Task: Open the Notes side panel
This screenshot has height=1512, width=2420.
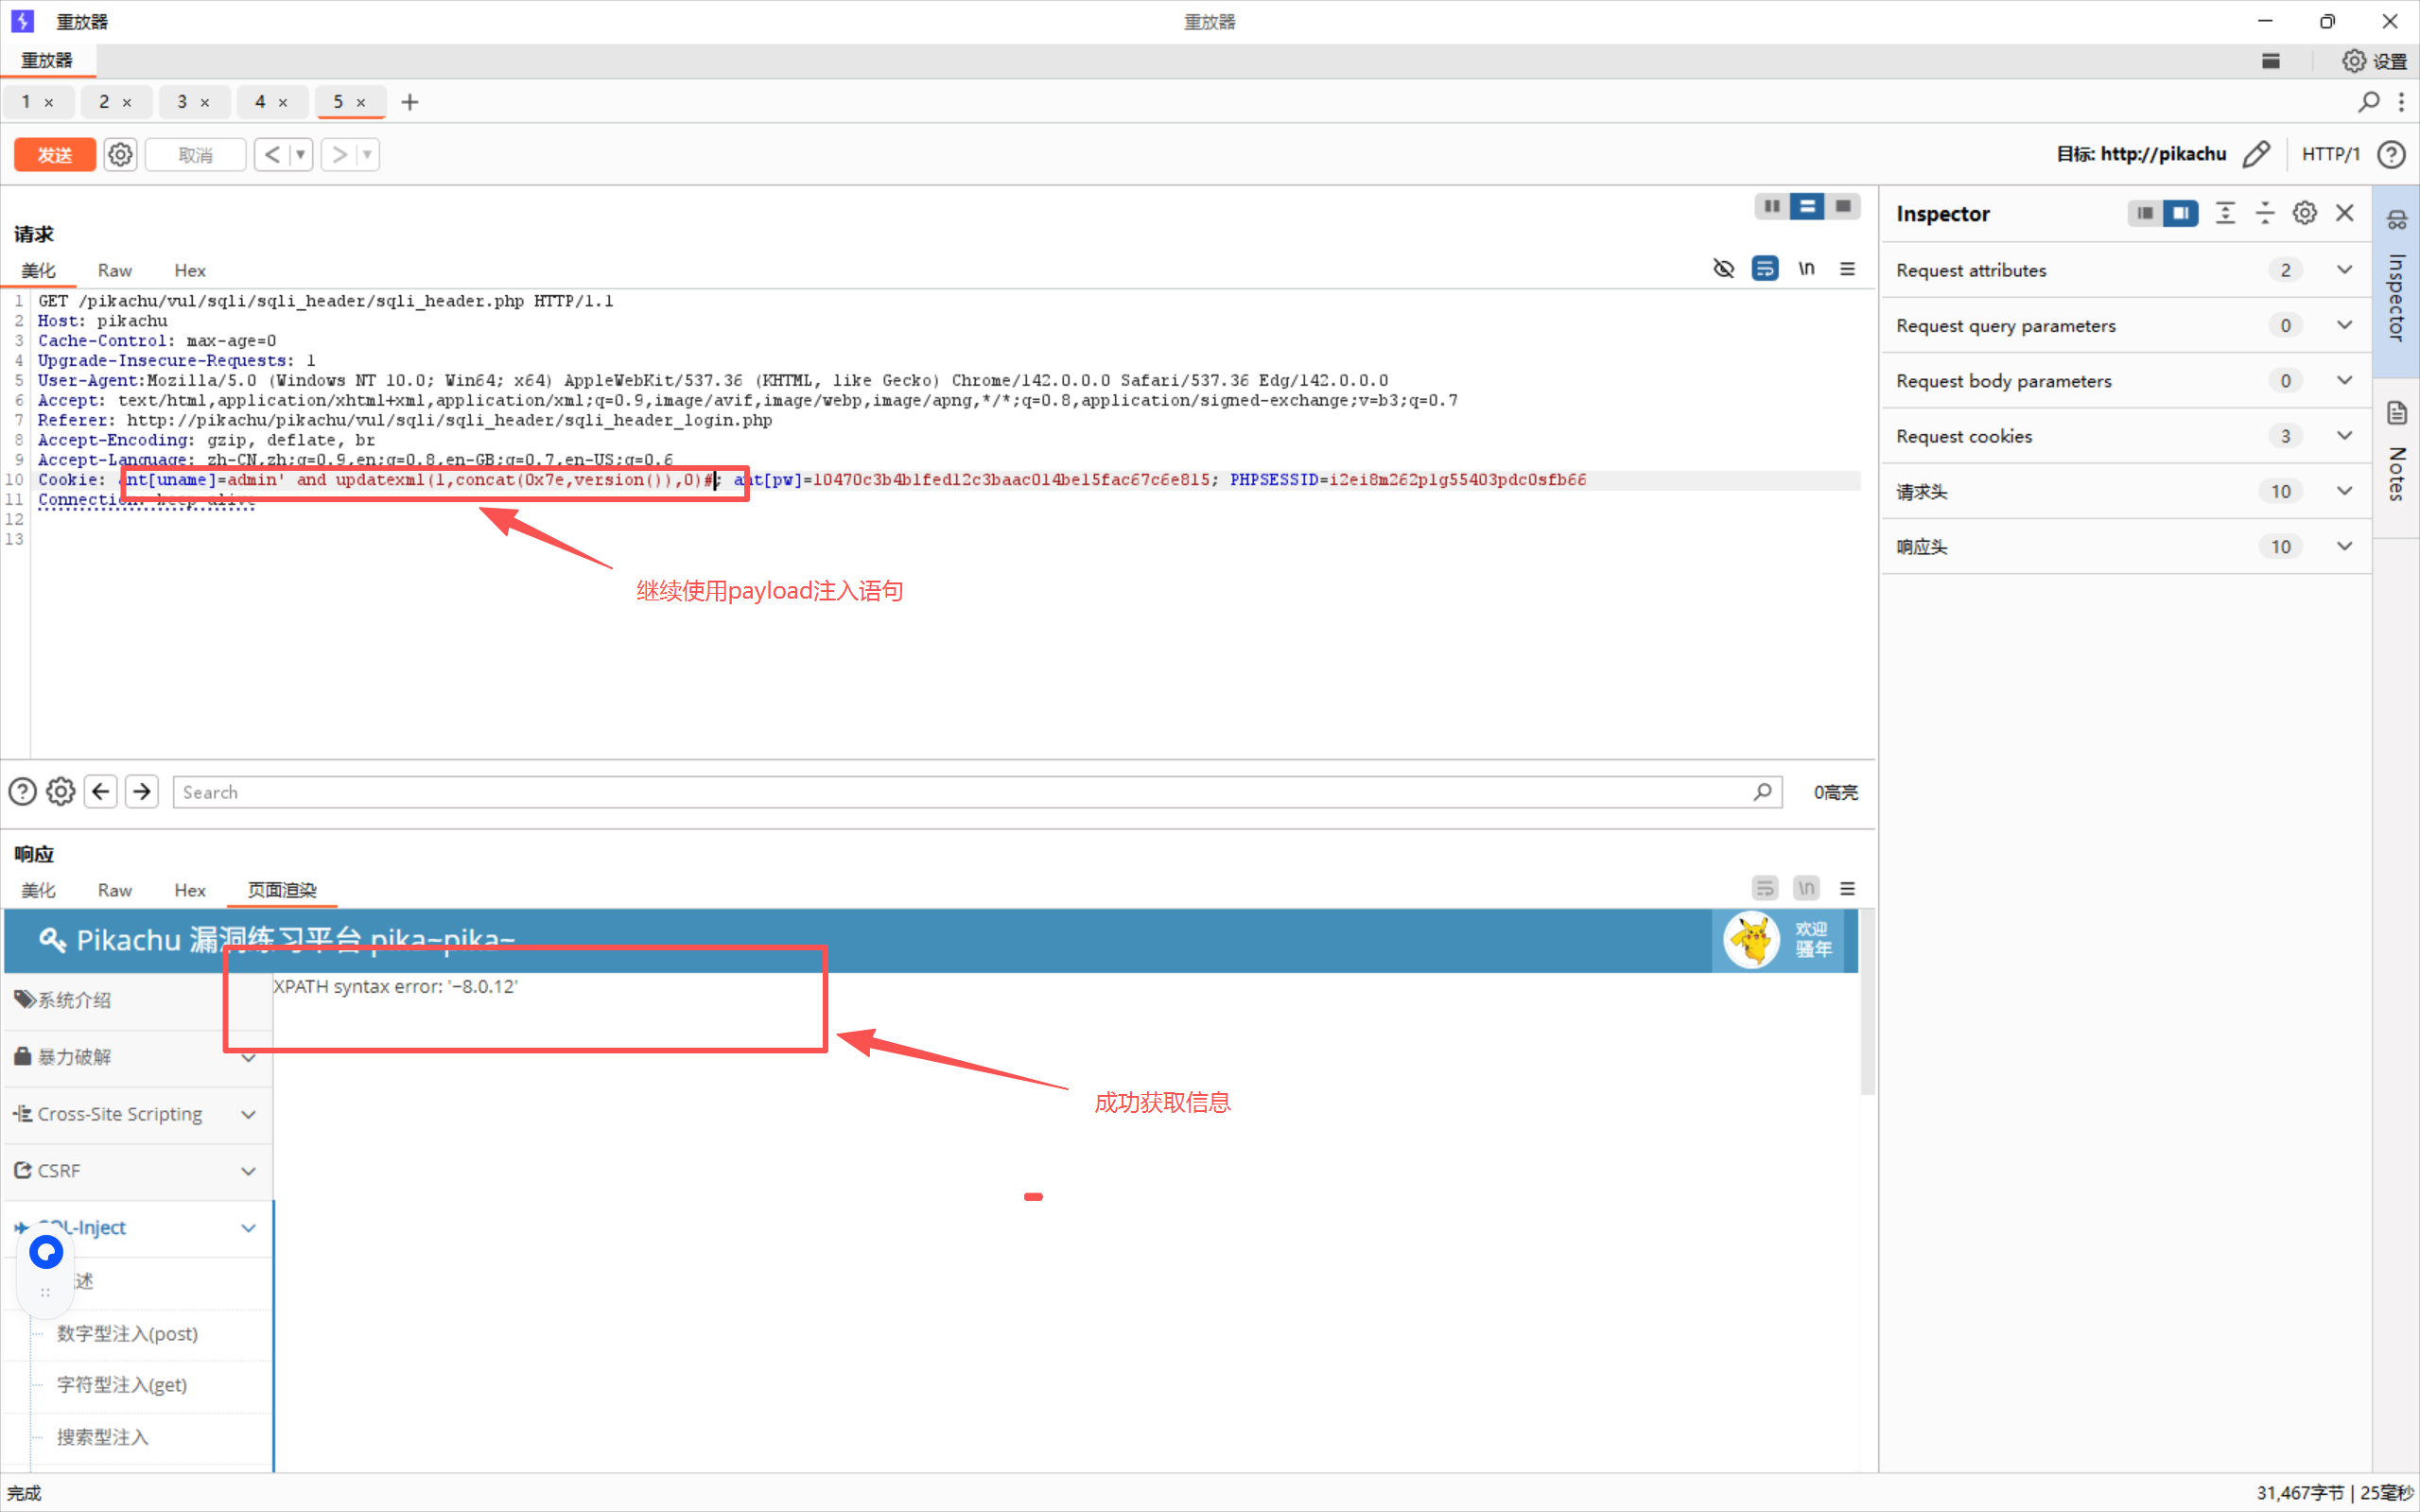Action: [2396, 455]
